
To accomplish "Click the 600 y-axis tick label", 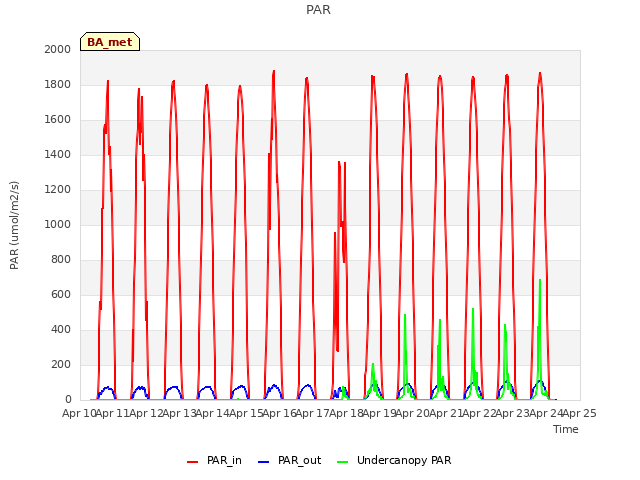I will 61,295.
